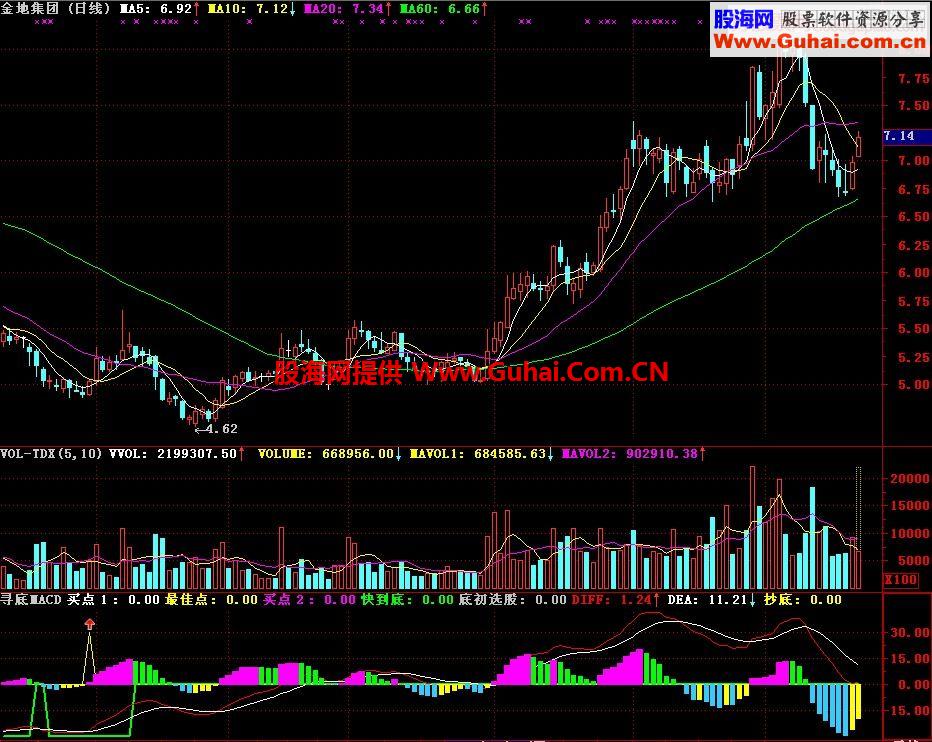Select the MA5: 6.92 indicator label
The height and width of the screenshot is (742, 932).
160,8
